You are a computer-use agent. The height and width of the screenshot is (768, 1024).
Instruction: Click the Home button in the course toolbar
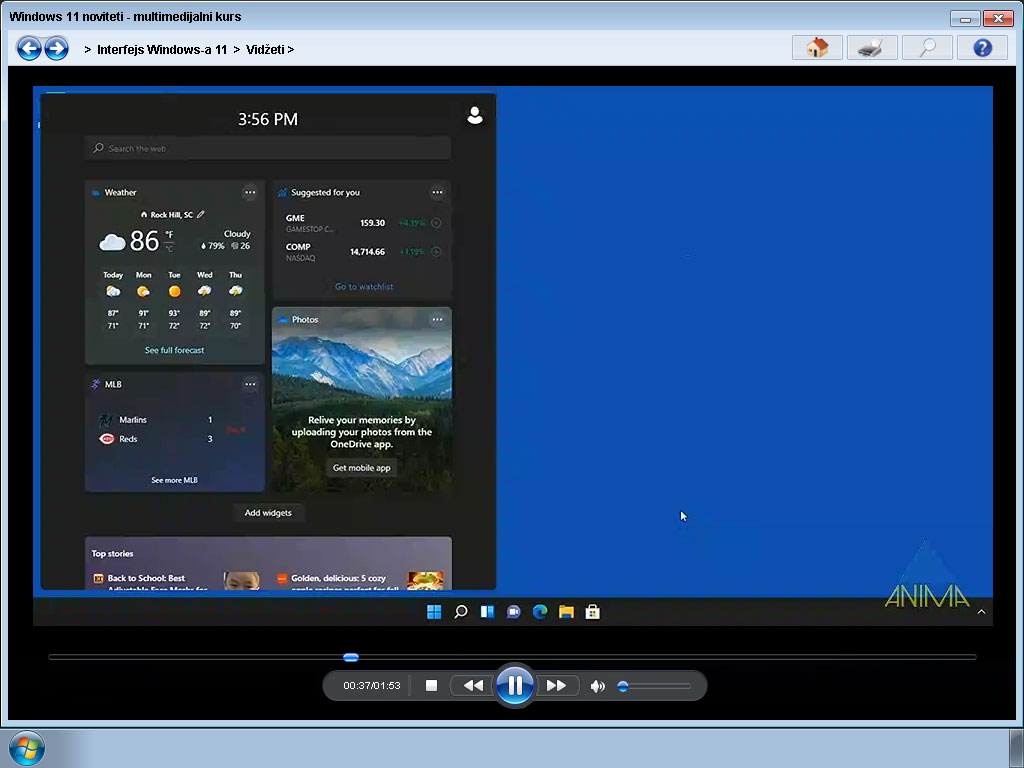[817, 47]
